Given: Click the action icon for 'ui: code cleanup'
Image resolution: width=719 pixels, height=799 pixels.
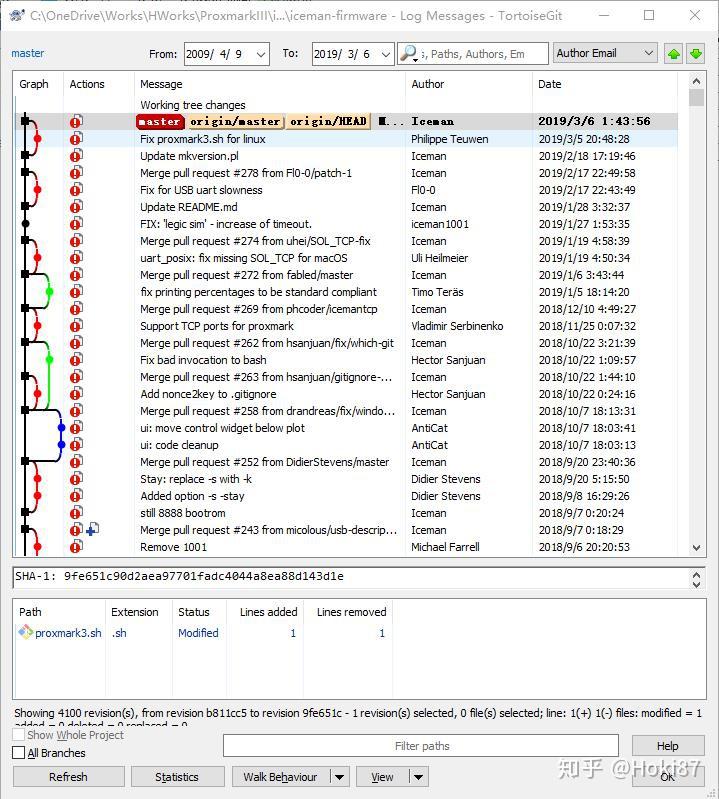Looking at the screenshot, I should (x=76, y=445).
